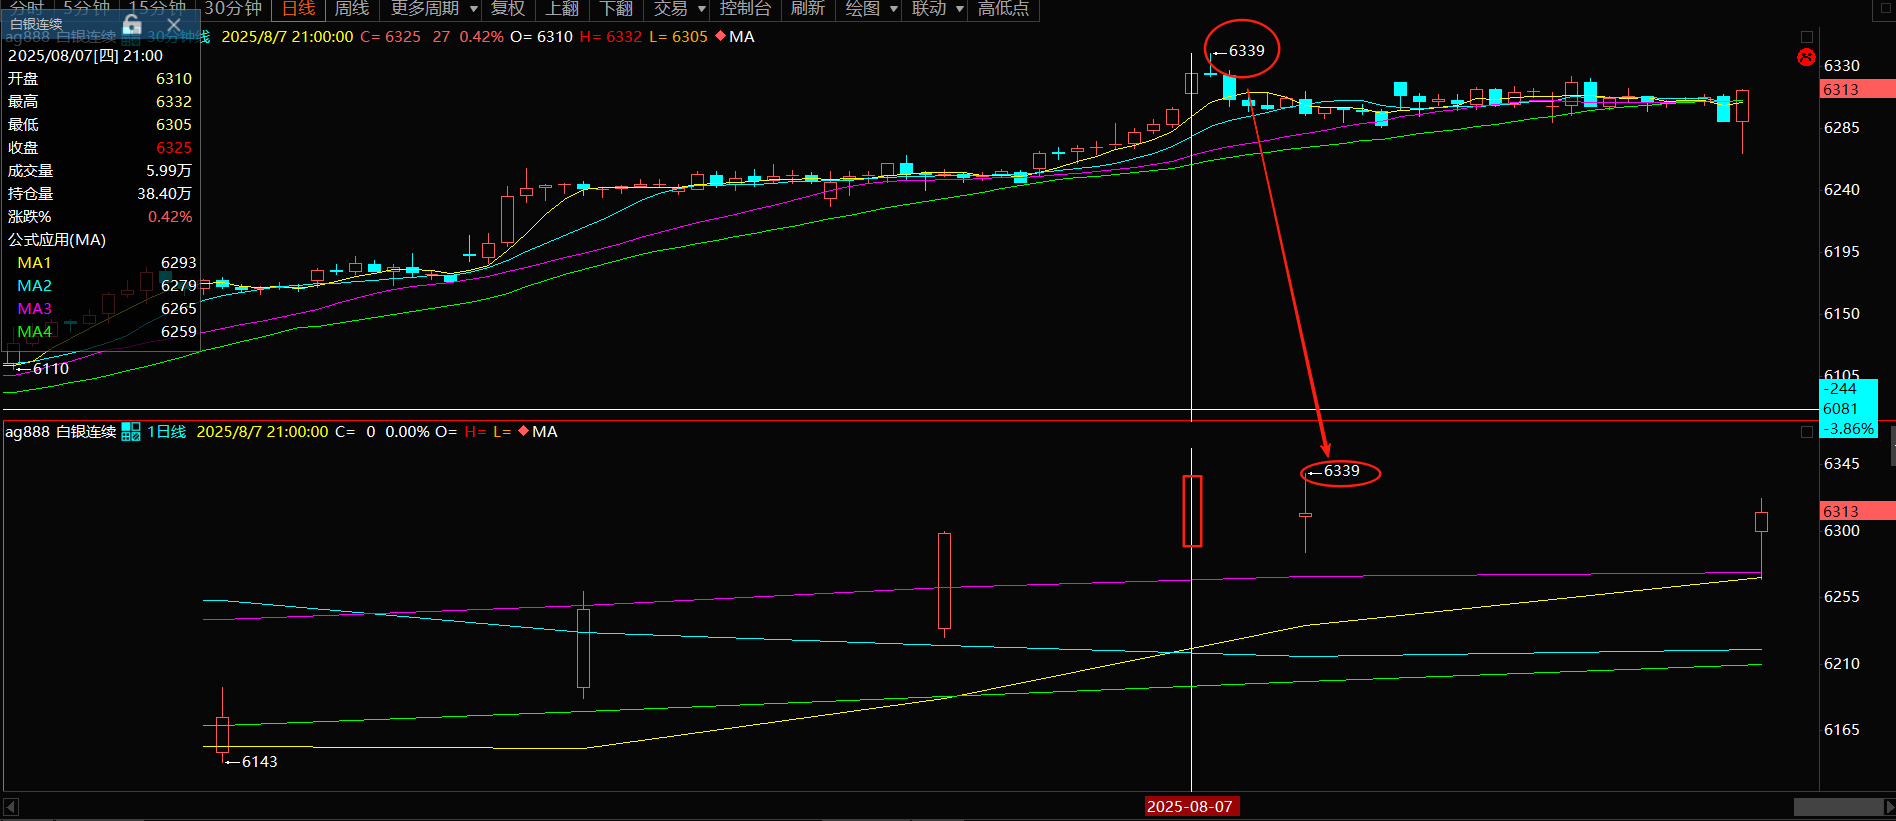Screen dimensions: 1896x821
Task: Expand the 绘图 drawing dropdown
Action: coord(893,10)
